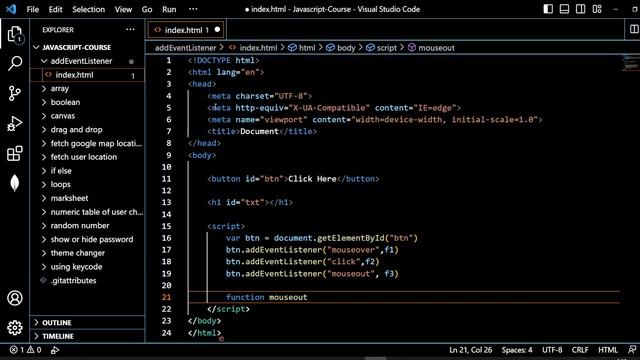Click the script breadcrumb segment

coord(381,48)
